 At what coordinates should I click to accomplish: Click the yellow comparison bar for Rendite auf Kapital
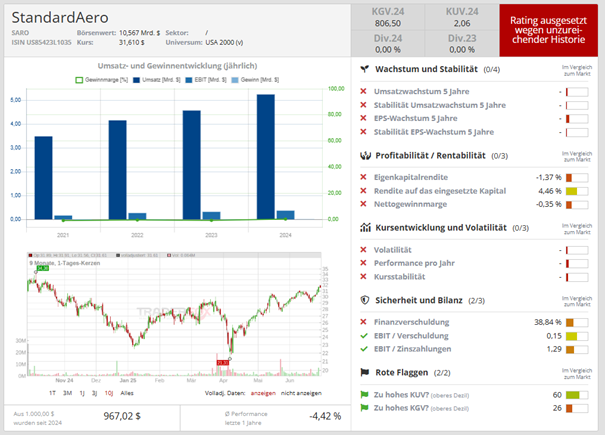(x=577, y=191)
